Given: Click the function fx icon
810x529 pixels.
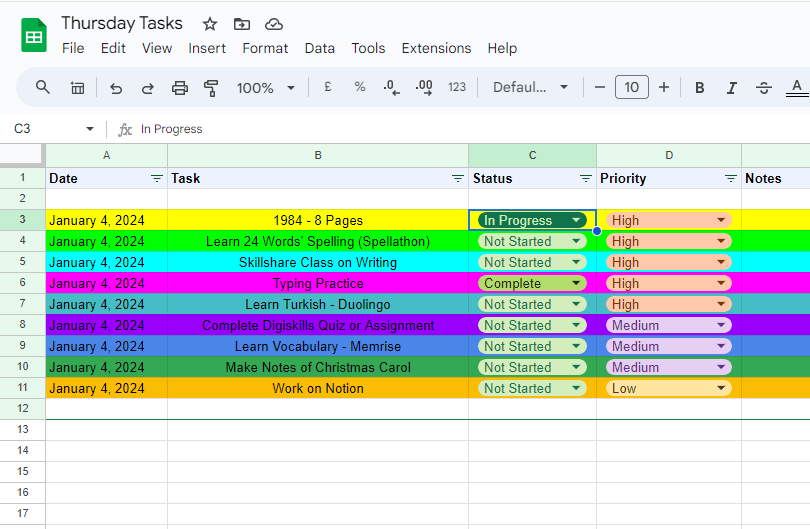Looking at the screenshot, I should 125,129.
